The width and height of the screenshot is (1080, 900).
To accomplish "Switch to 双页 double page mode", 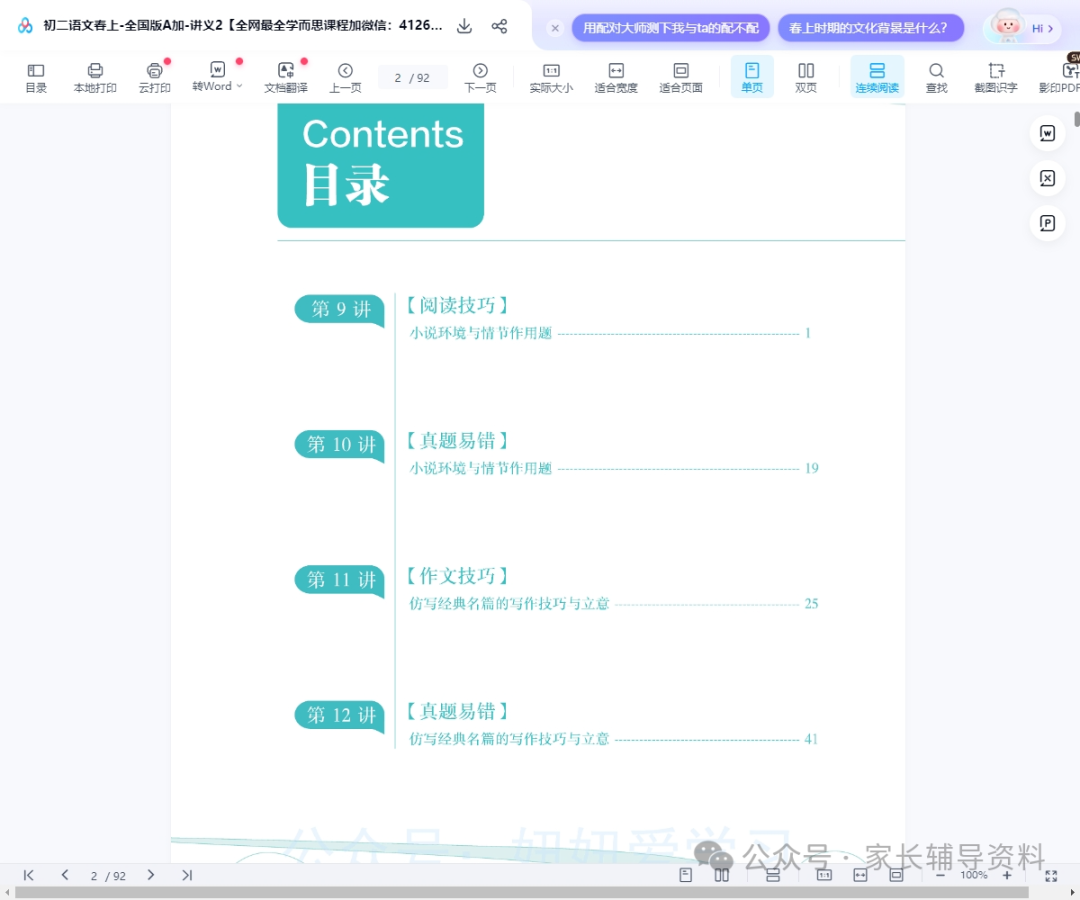I will point(806,78).
